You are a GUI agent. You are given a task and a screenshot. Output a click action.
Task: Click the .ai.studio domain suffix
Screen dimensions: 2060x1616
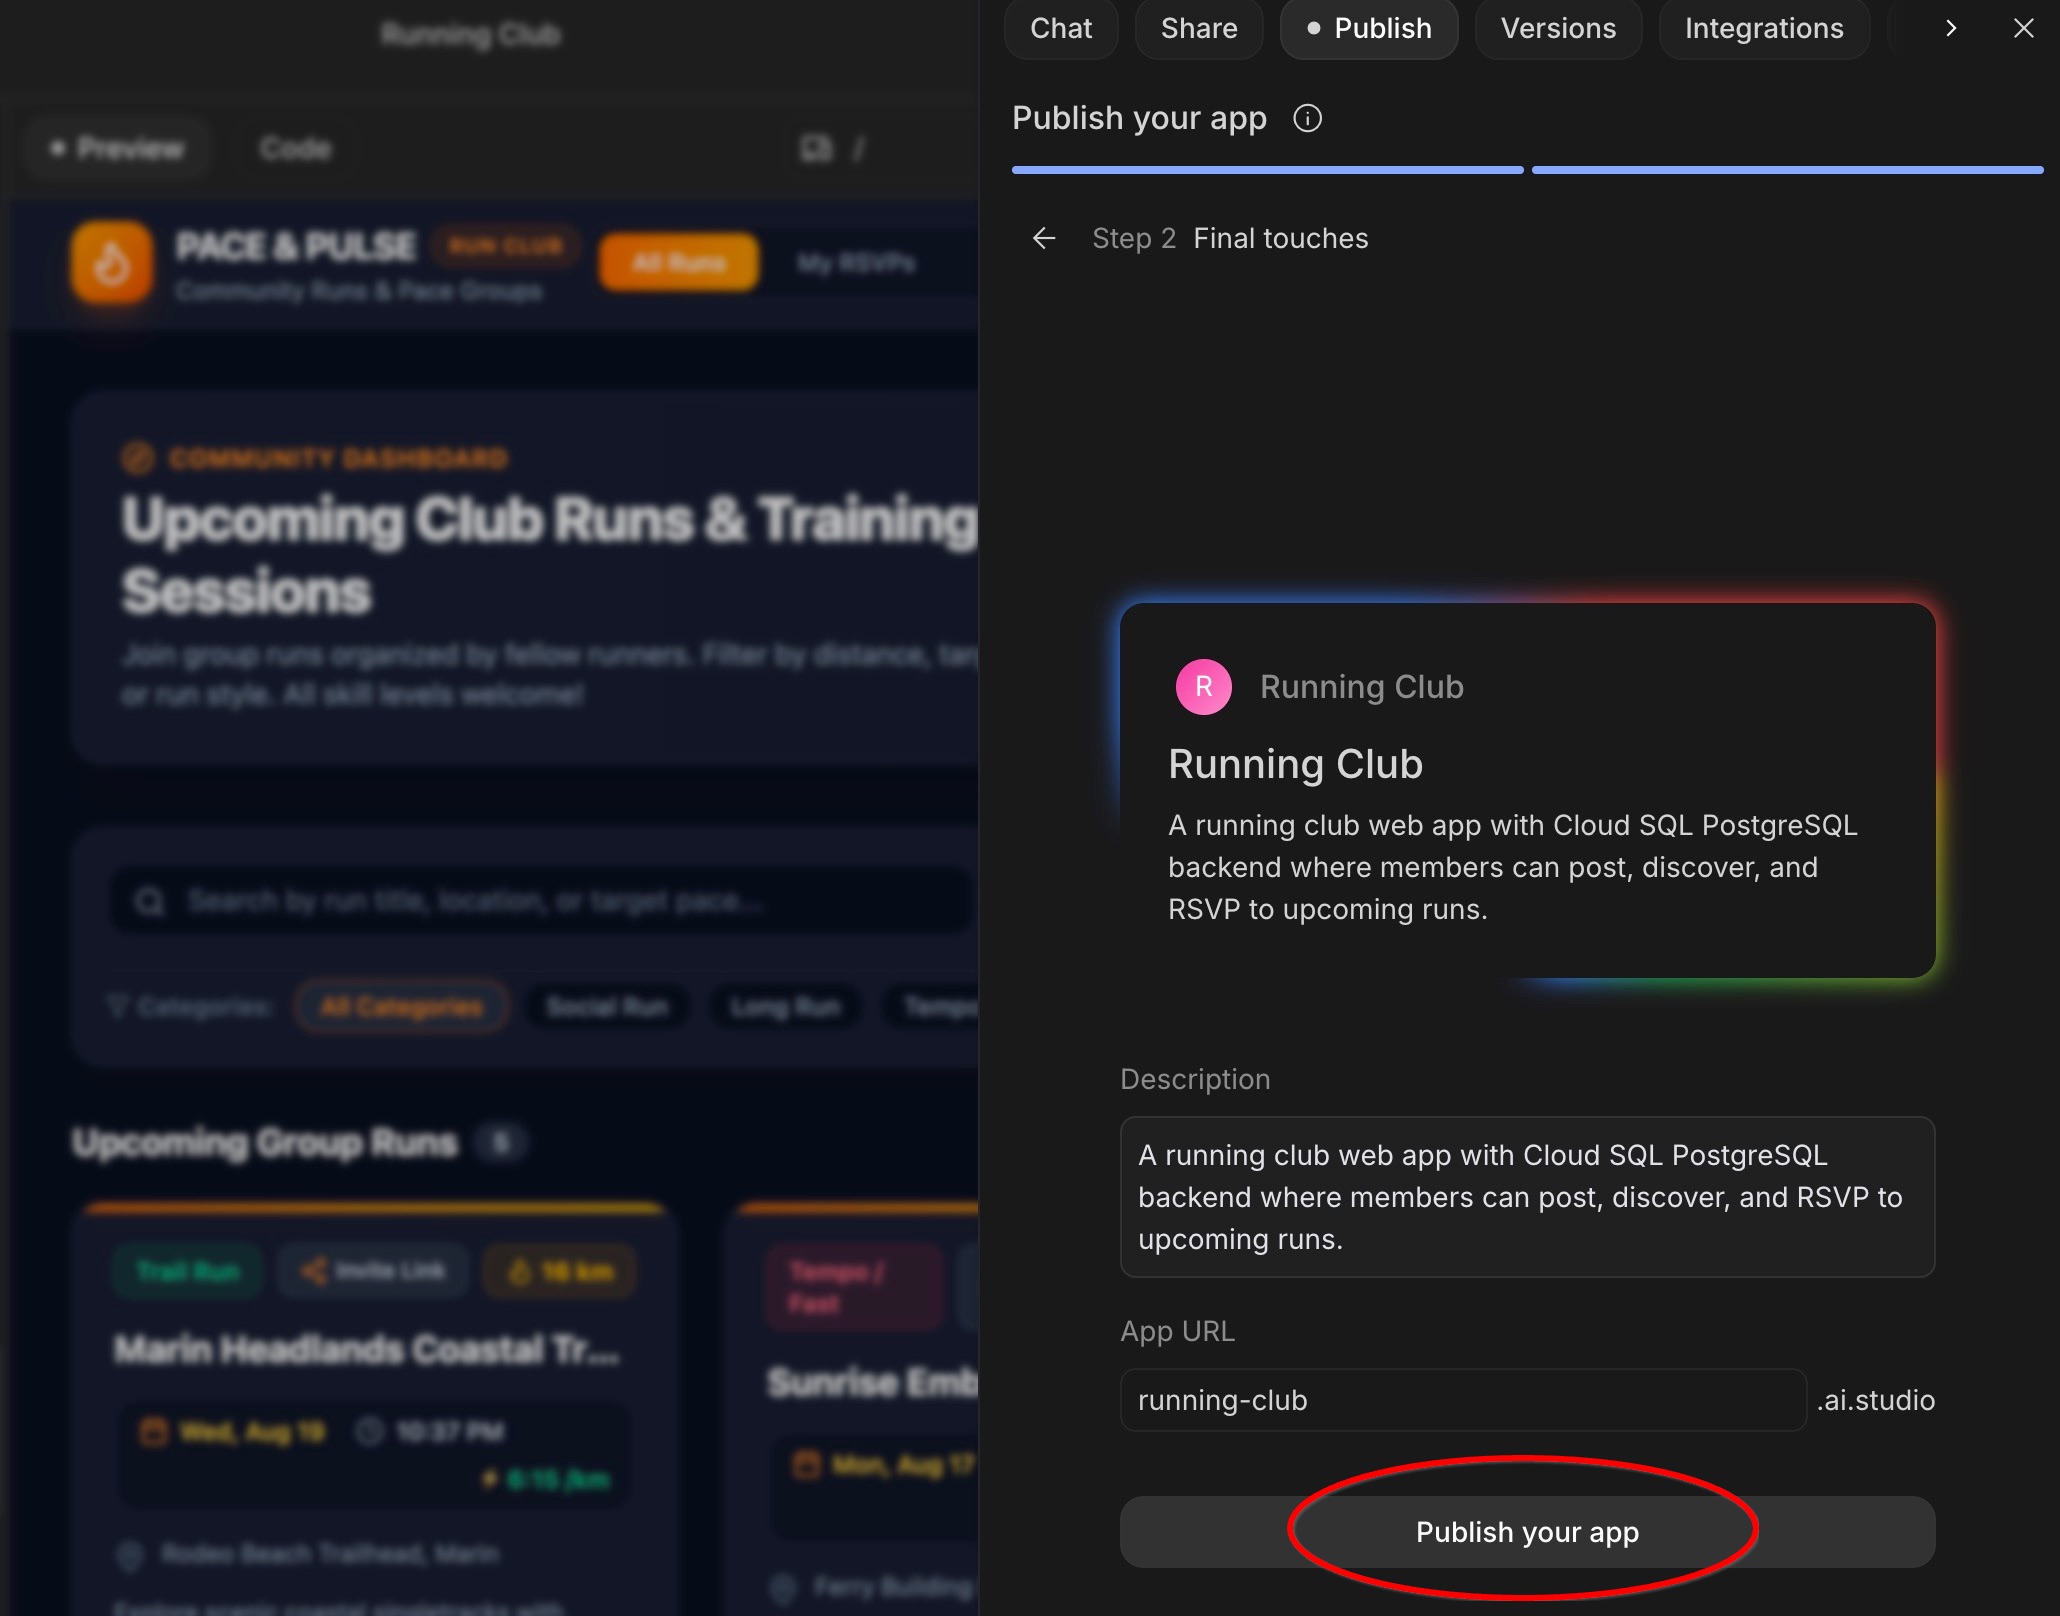click(x=1875, y=1400)
